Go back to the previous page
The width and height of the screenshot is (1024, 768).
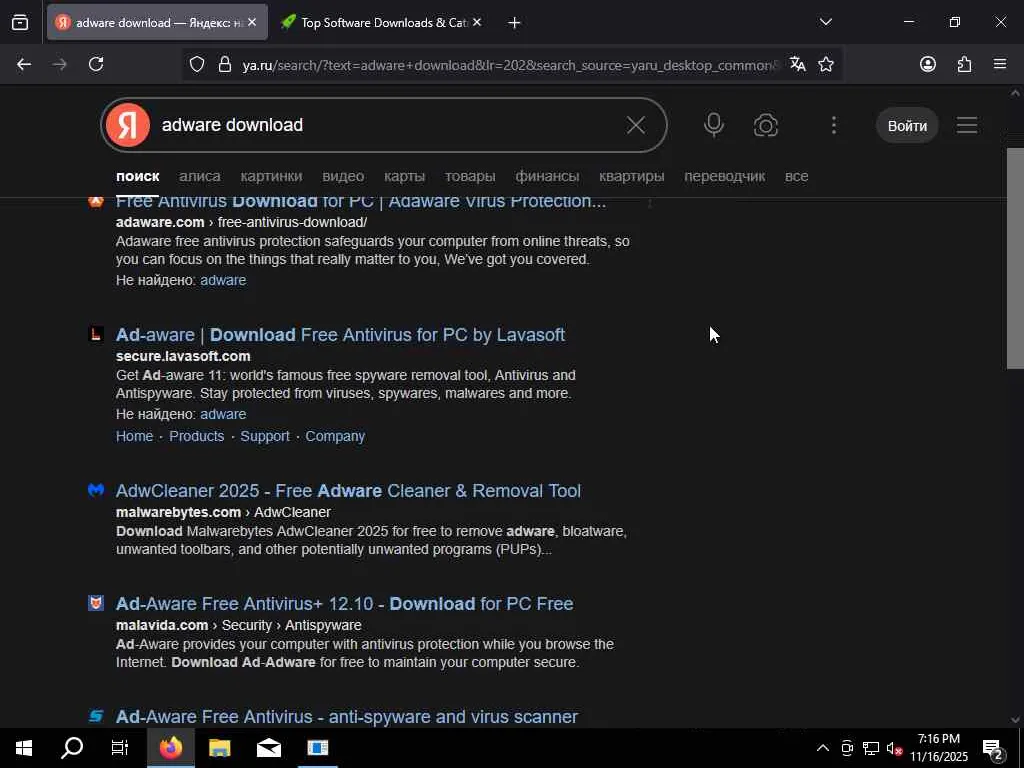(x=24, y=64)
